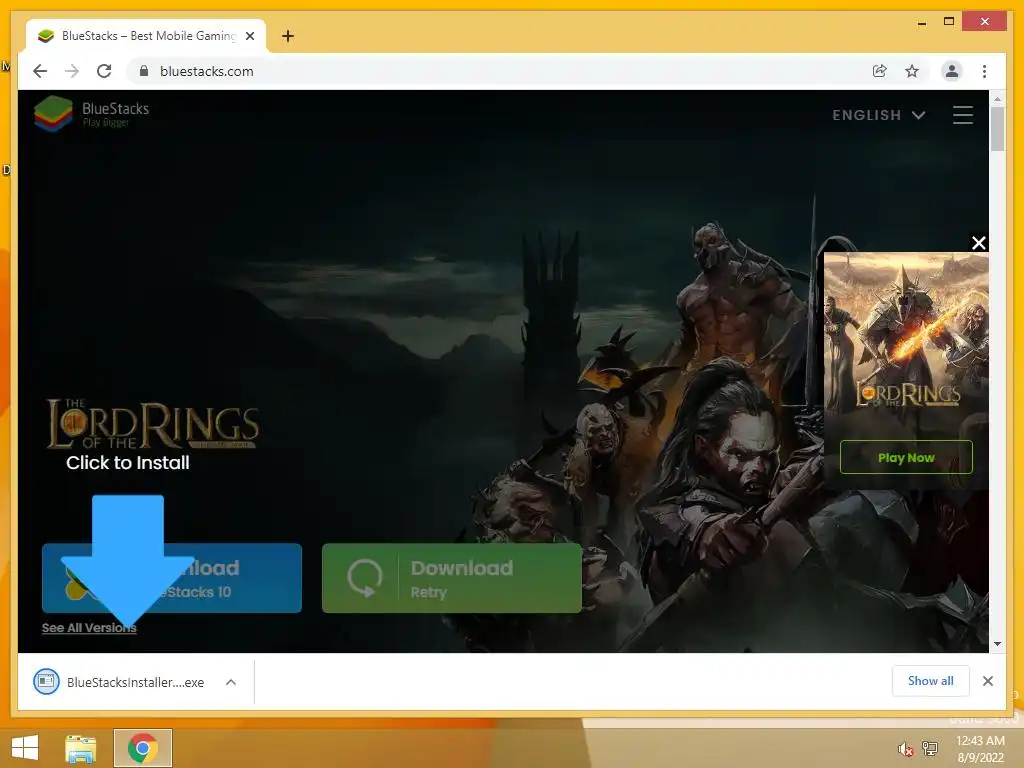Click the Lord of the Rings title logo

point(153,423)
